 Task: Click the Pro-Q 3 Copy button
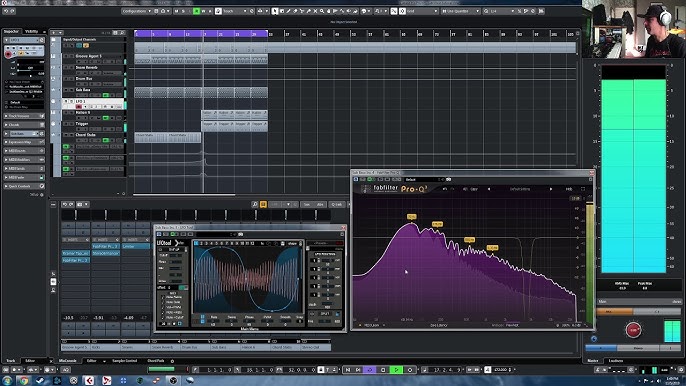pyautogui.click(x=474, y=189)
